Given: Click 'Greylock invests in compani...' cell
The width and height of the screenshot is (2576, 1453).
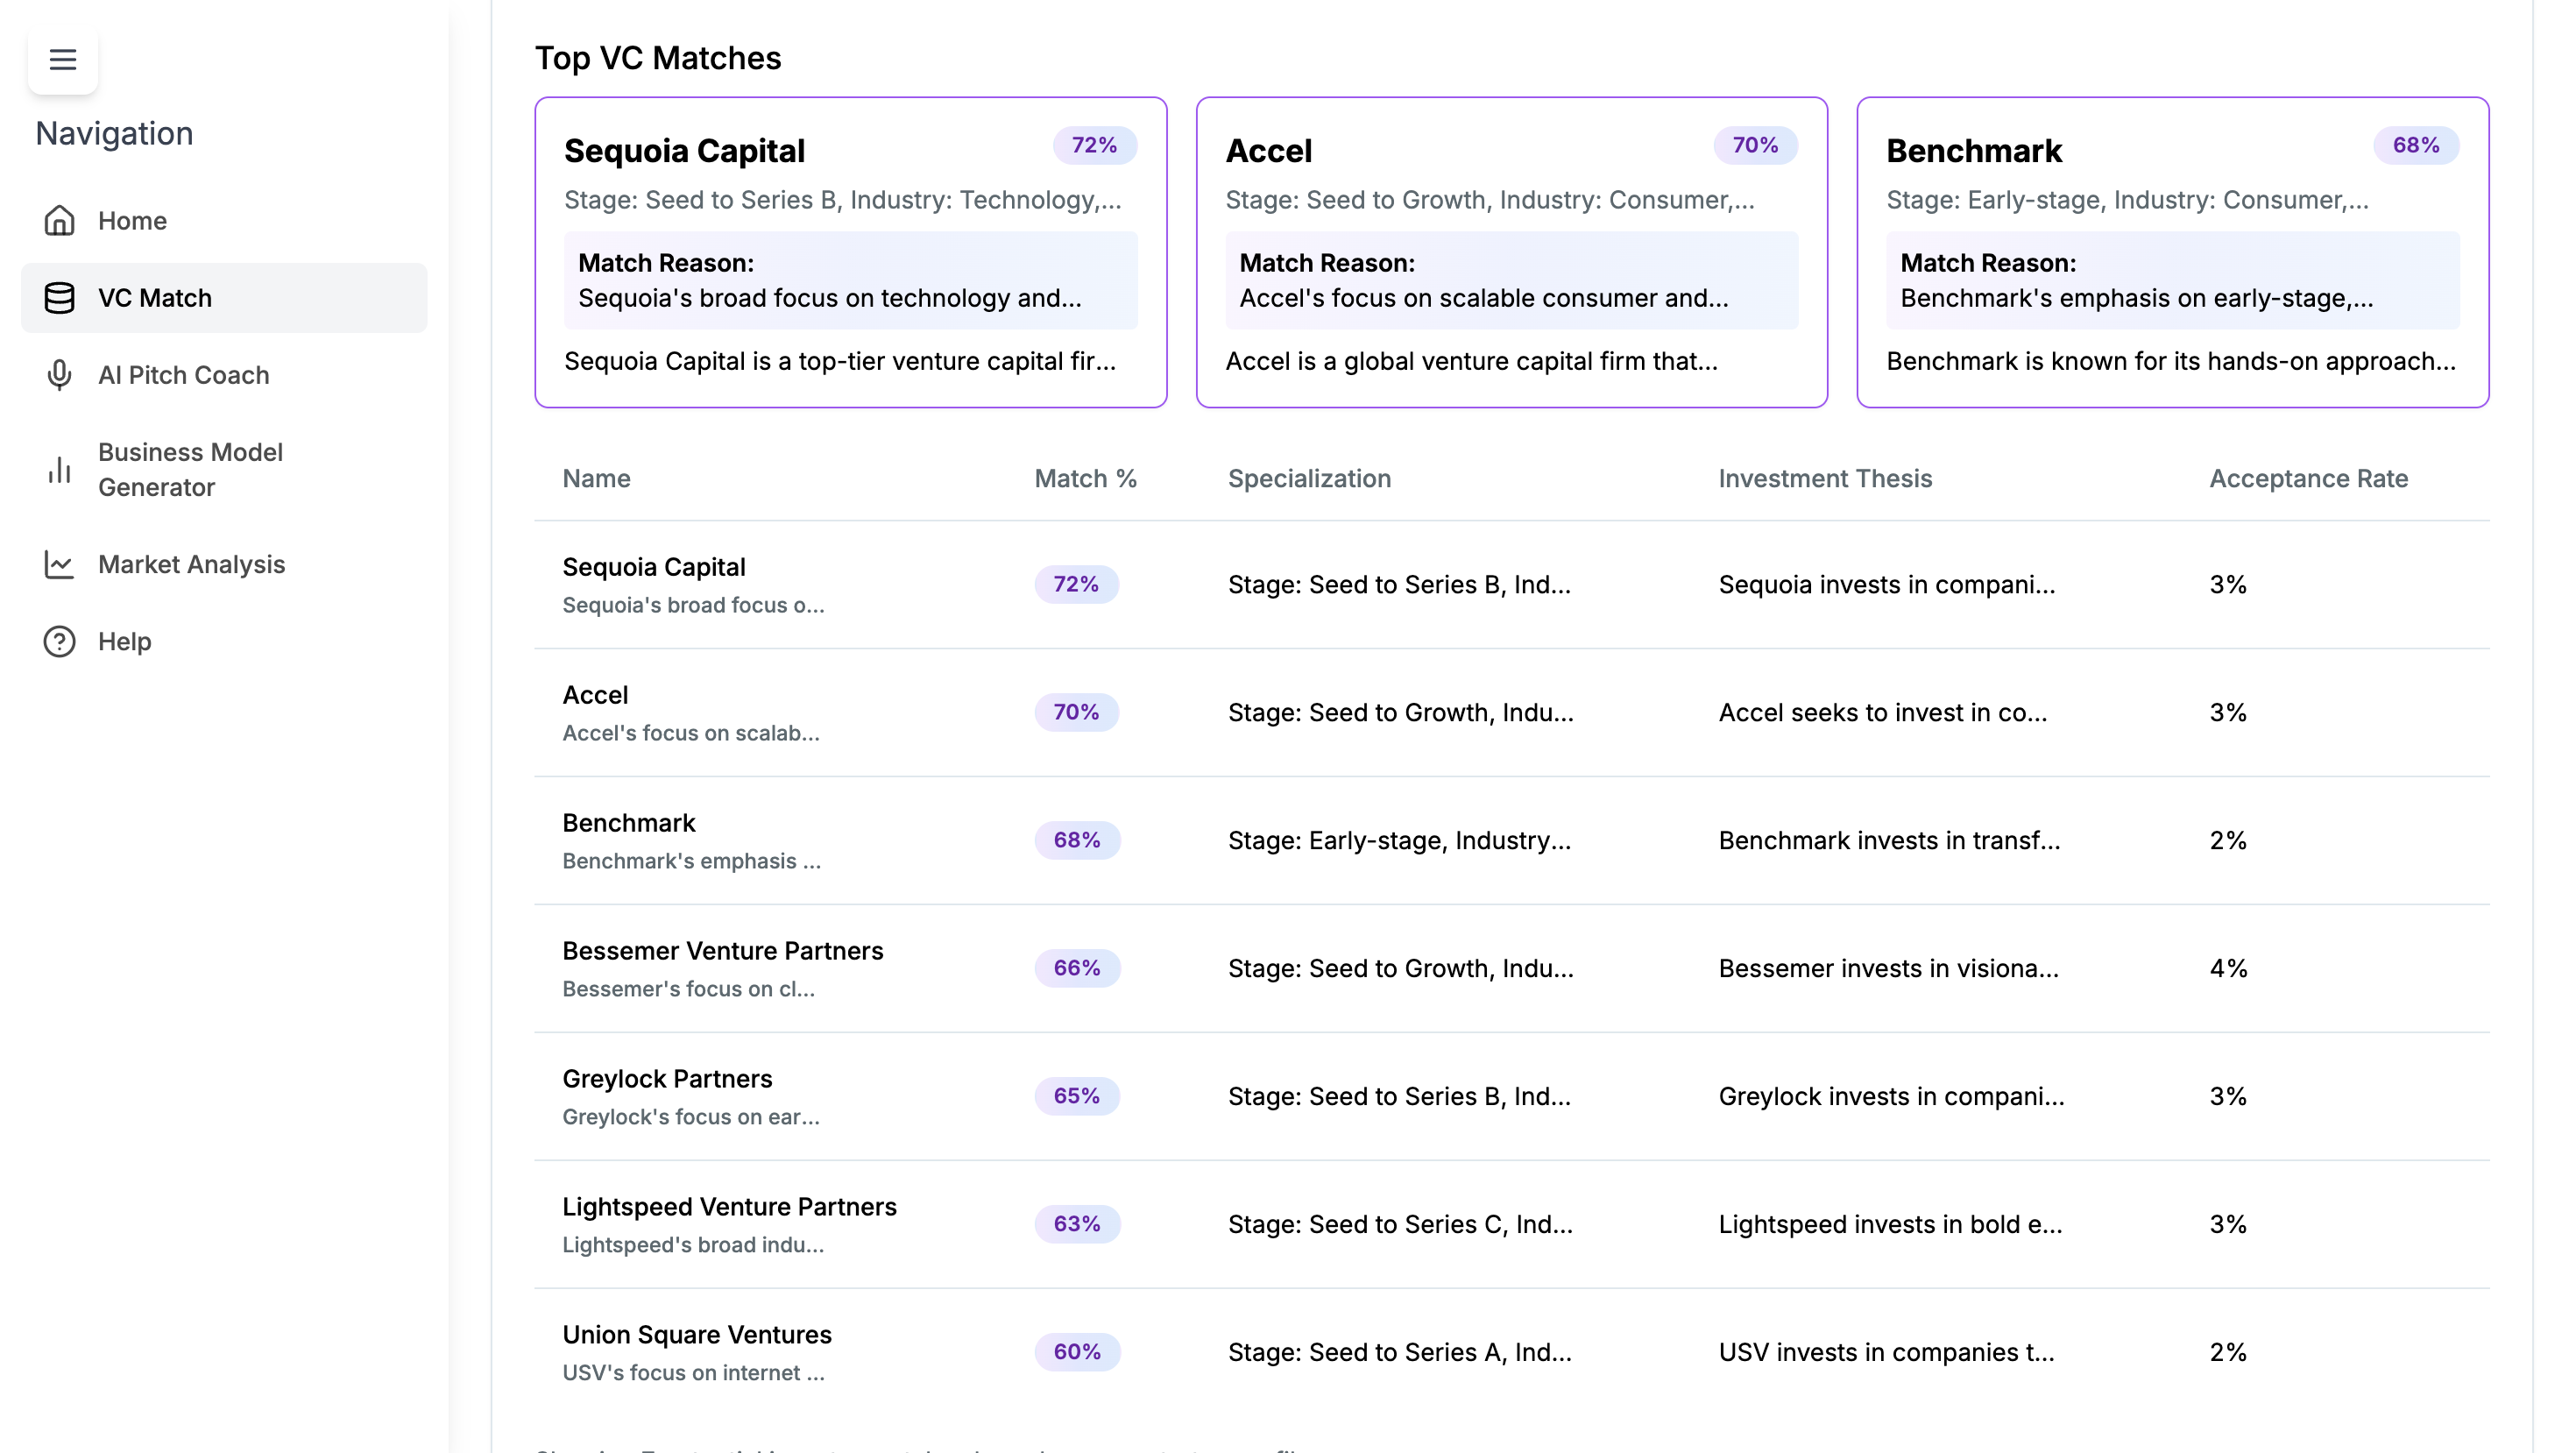Looking at the screenshot, I should point(1891,1096).
